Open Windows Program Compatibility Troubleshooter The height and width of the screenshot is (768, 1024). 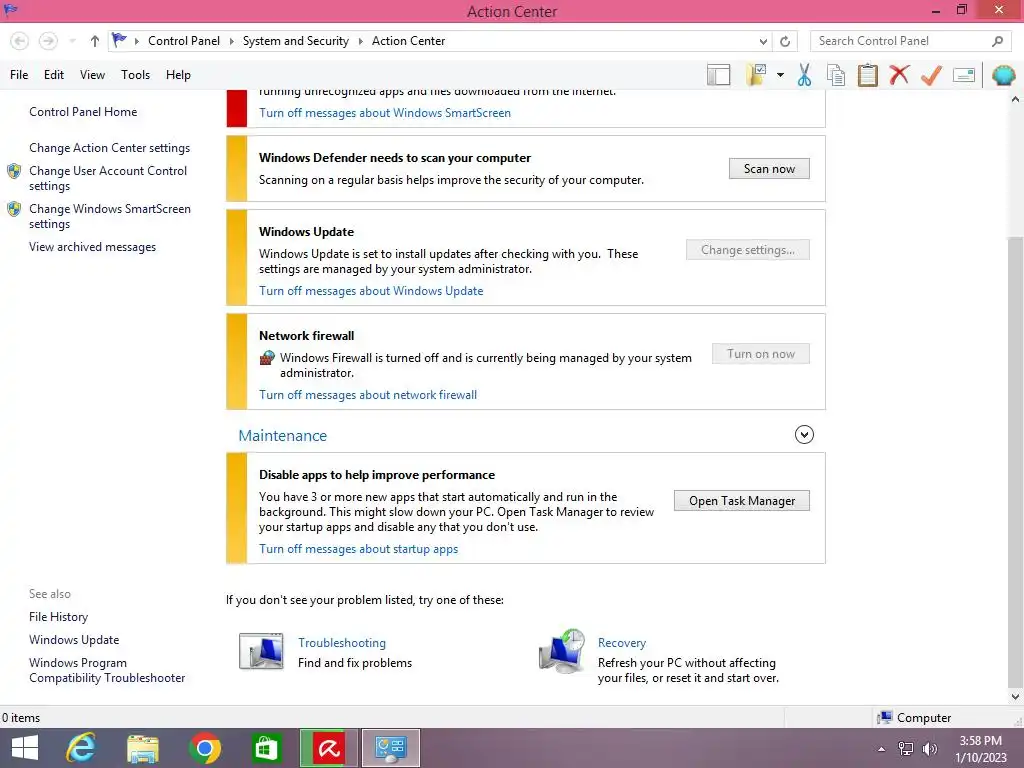tap(107, 671)
